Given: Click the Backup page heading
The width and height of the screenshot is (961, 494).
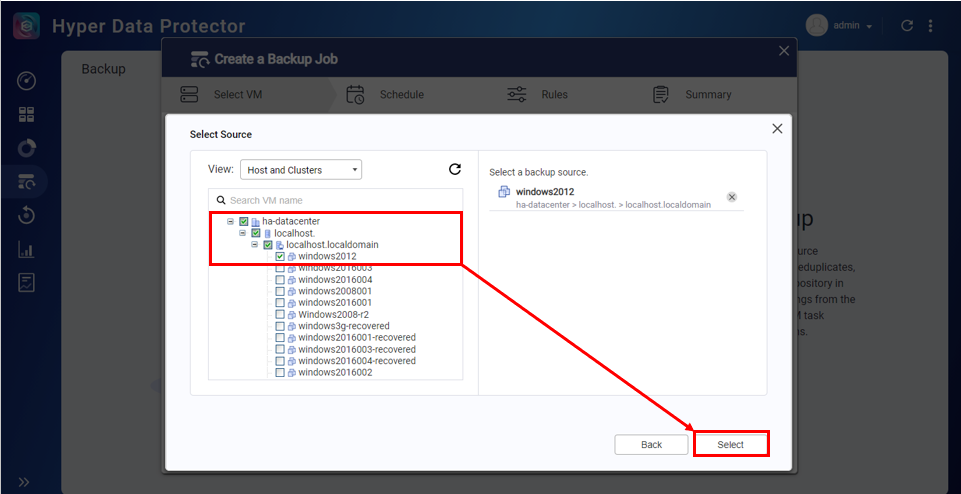Looking at the screenshot, I should point(104,69).
